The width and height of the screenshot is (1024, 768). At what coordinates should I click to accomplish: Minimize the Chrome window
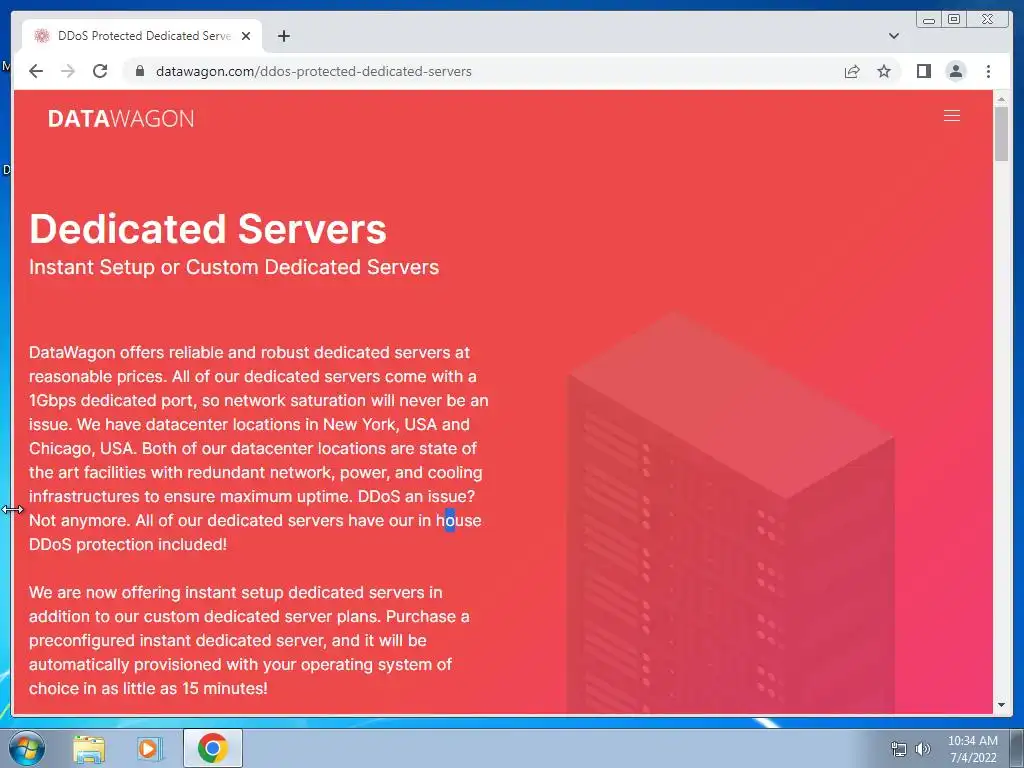tap(929, 20)
